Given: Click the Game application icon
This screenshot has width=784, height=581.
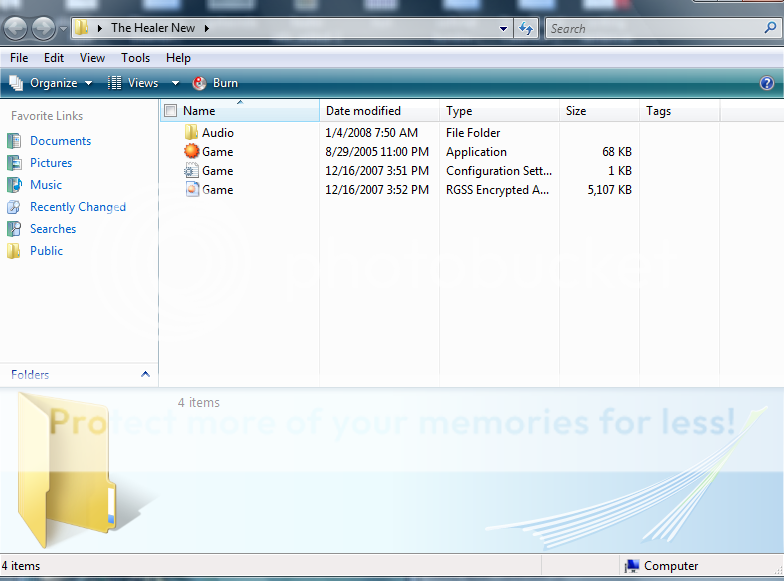Looking at the screenshot, I should (192, 152).
